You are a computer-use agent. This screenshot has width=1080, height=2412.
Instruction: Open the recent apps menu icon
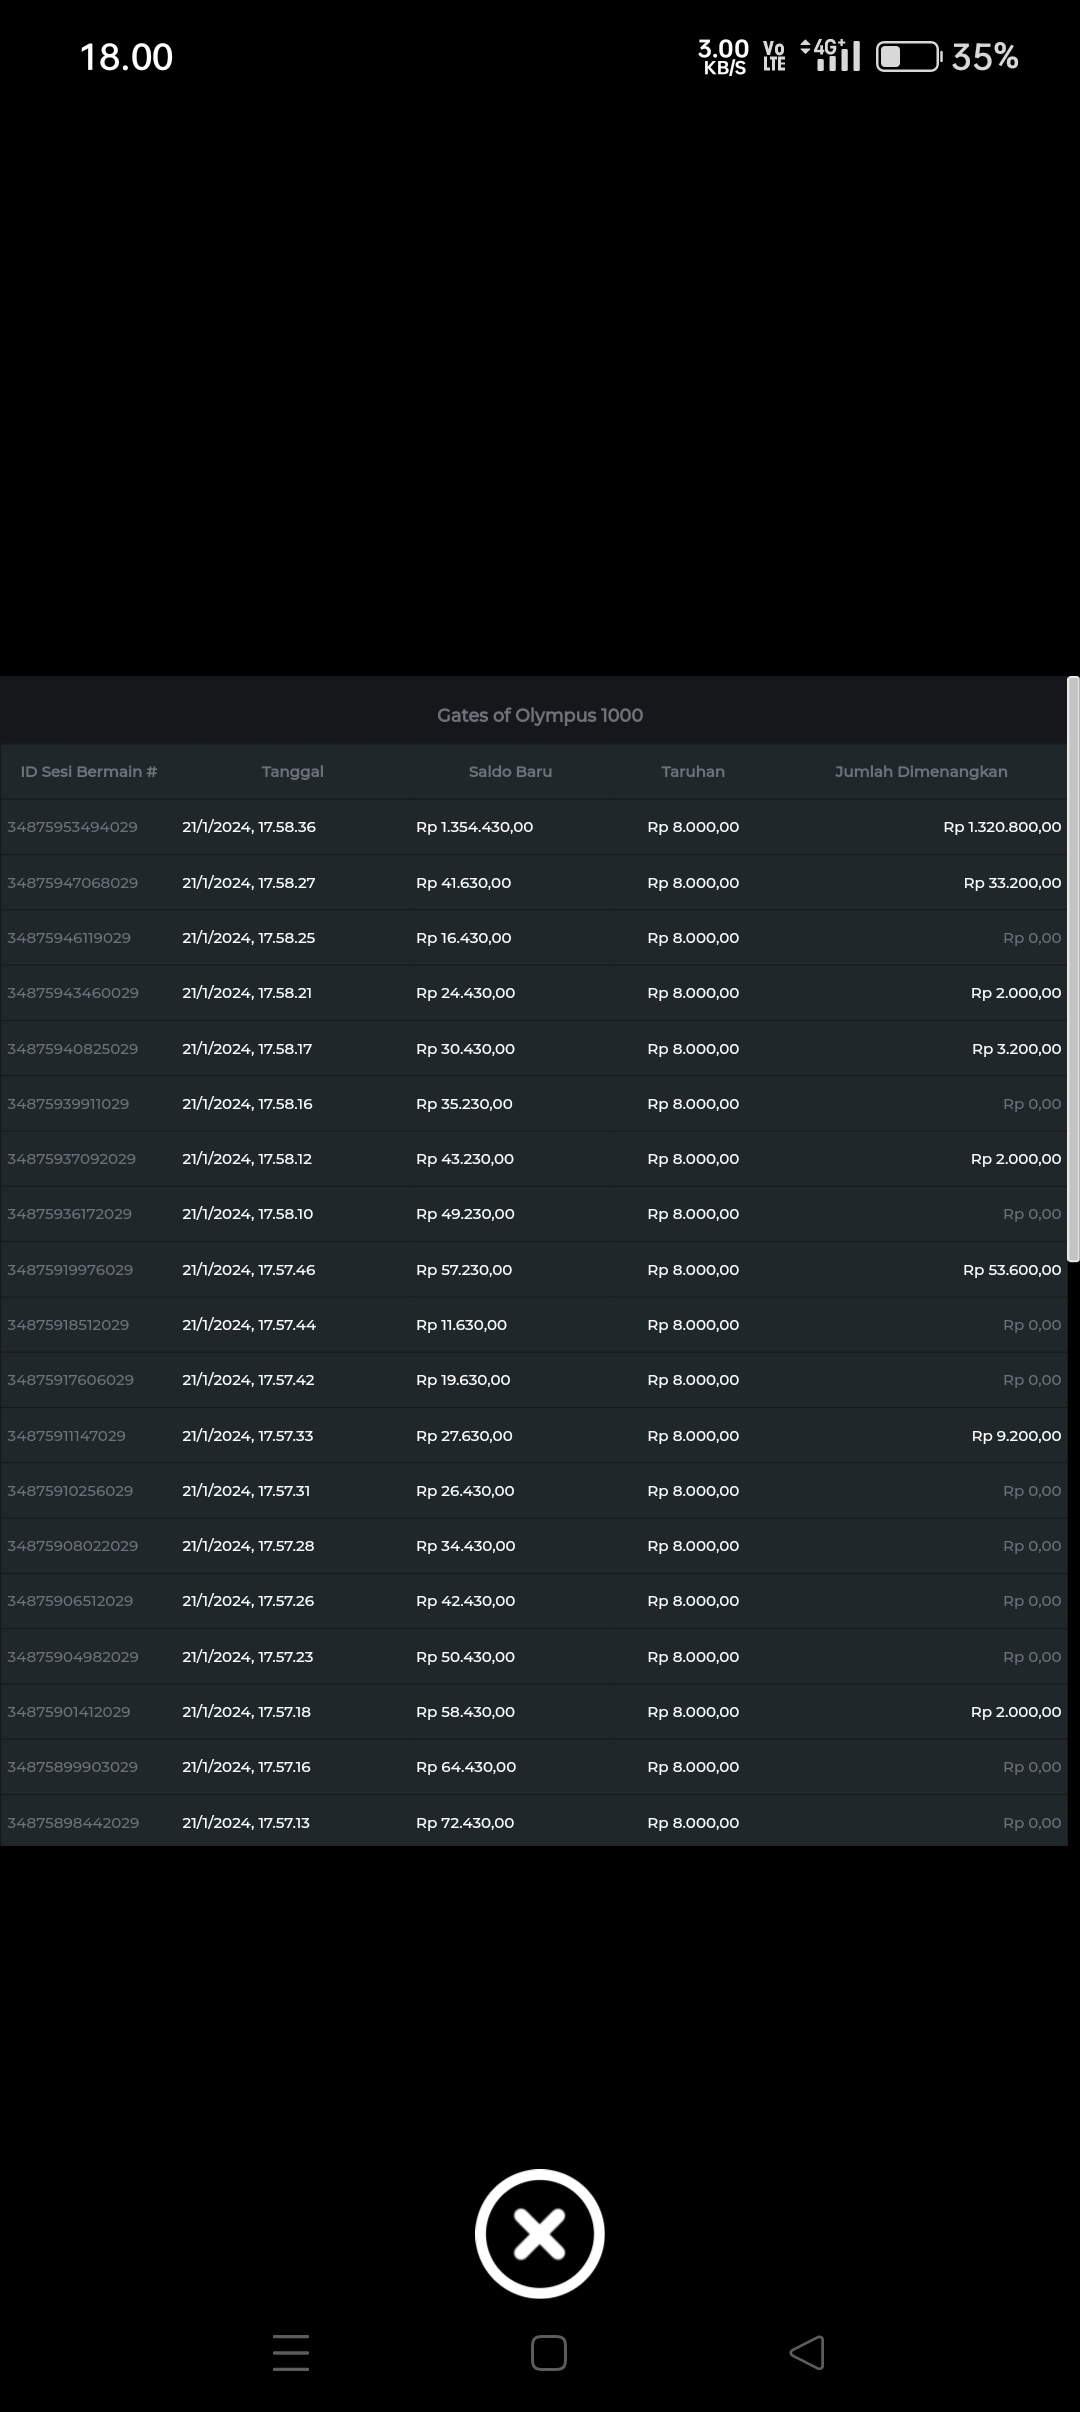point(291,2352)
